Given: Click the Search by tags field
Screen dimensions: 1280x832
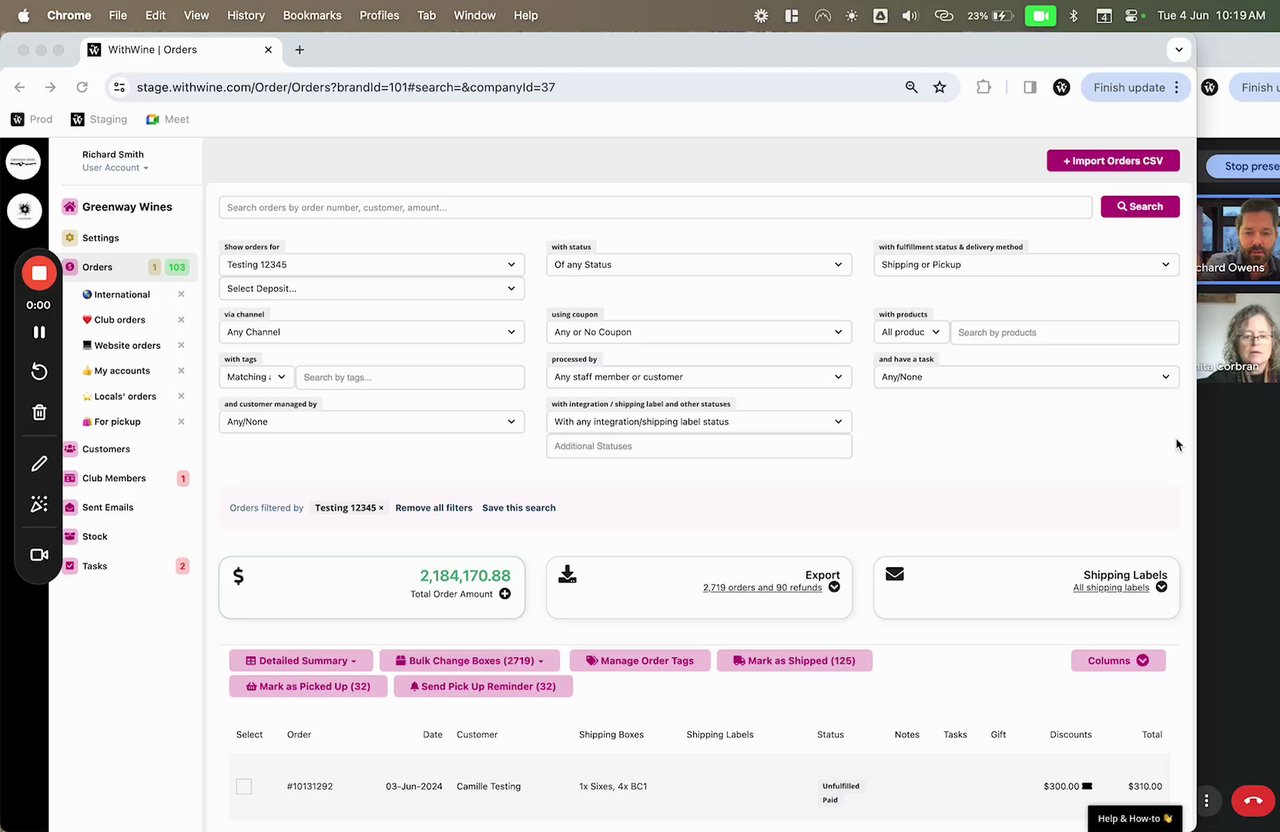Looking at the screenshot, I should pyautogui.click(x=410, y=378).
